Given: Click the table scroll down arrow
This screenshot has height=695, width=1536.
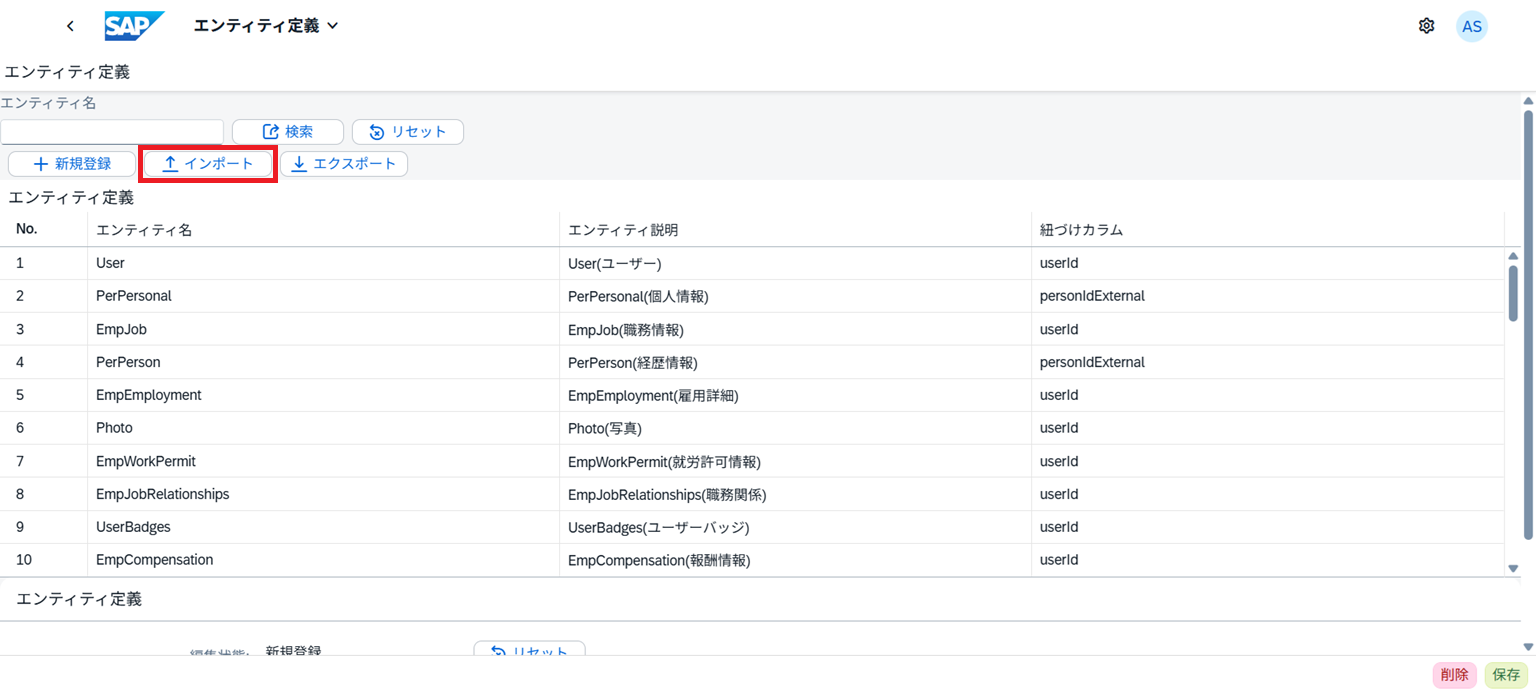Looking at the screenshot, I should 1513,568.
